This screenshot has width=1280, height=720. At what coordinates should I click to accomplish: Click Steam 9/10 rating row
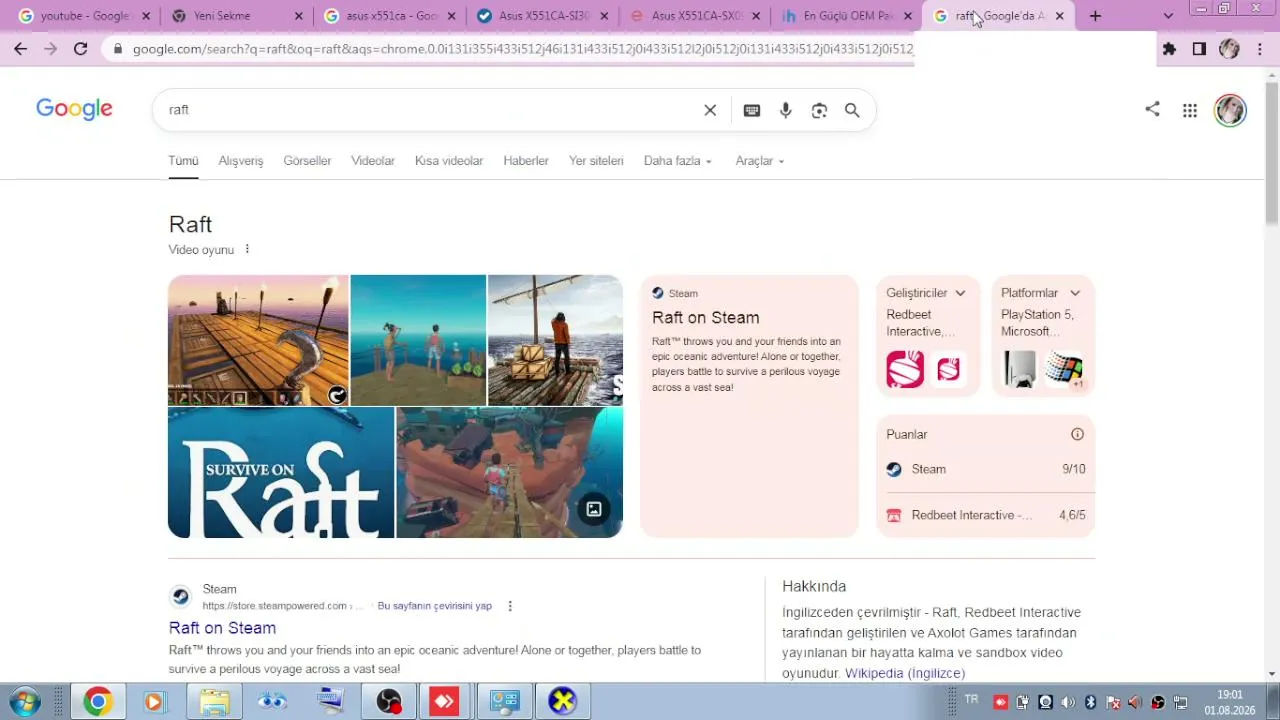click(985, 469)
